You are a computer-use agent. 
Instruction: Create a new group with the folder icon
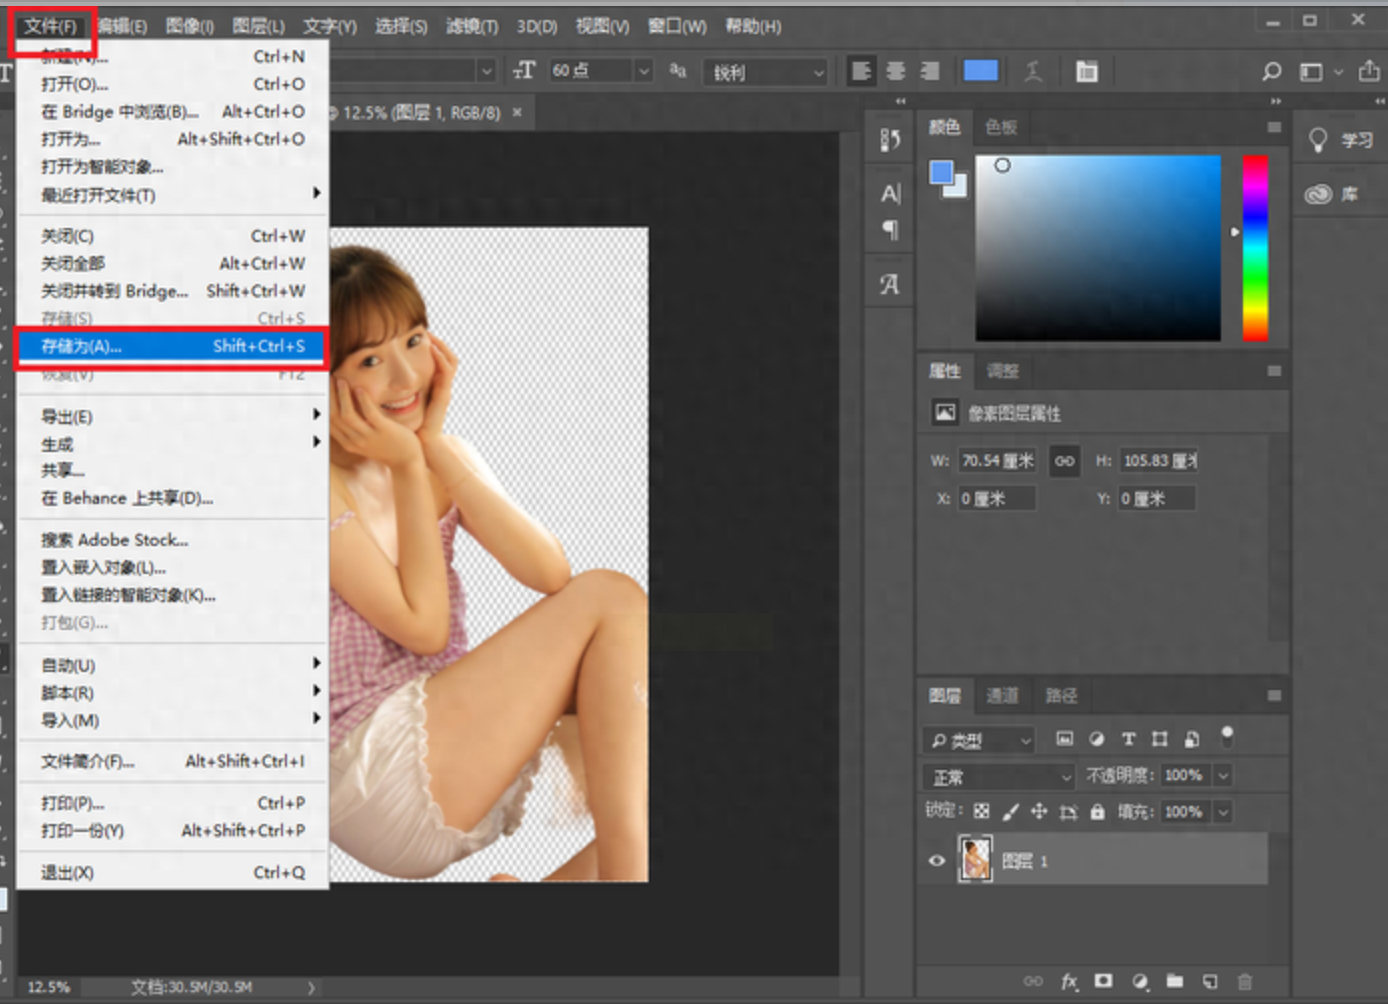tap(1175, 982)
